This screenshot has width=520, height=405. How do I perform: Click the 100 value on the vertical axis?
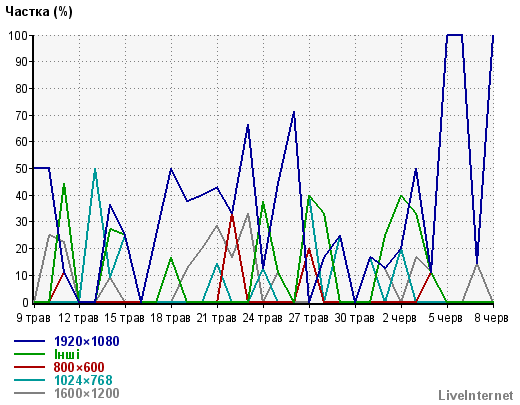(x=18, y=35)
